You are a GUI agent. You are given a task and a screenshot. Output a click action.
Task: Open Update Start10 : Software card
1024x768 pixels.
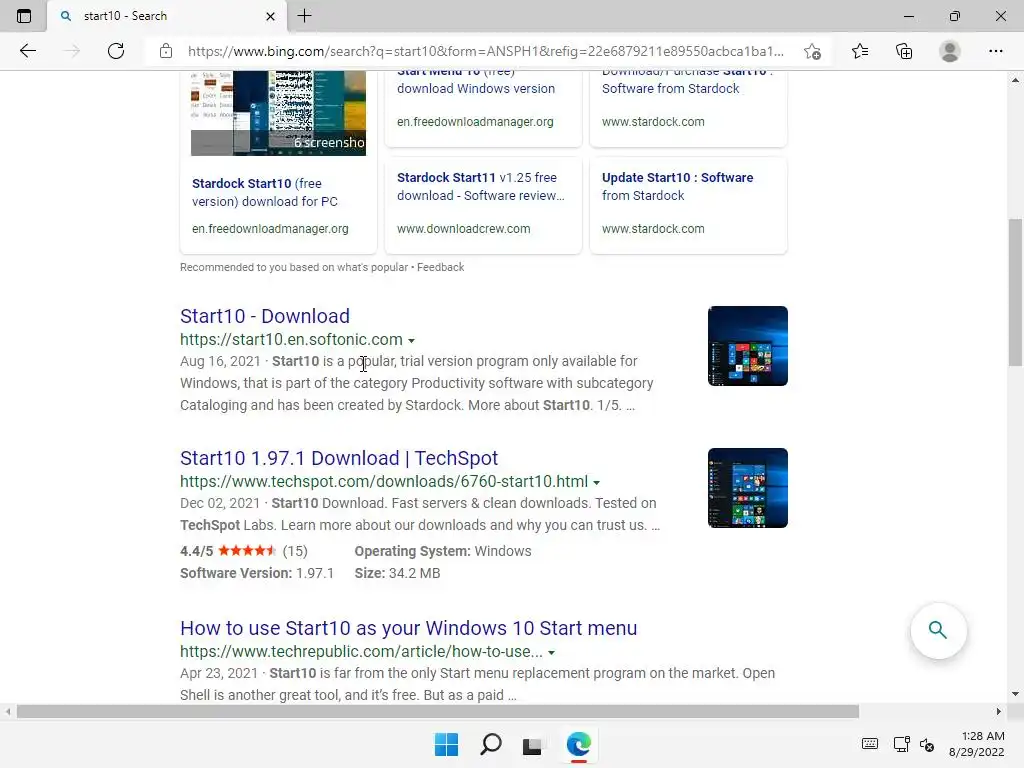click(x=688, y=204)
